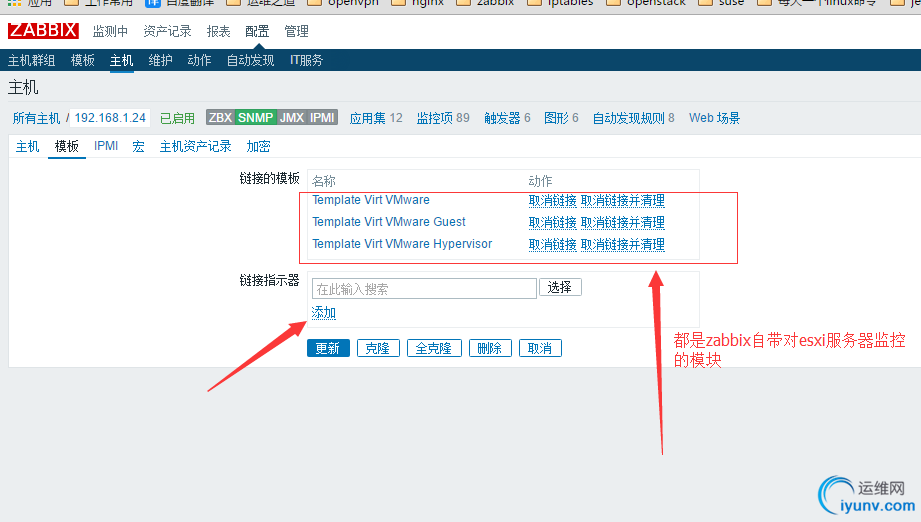
Task: Switch to the 模板 form tab
Action: pos(66,146)
